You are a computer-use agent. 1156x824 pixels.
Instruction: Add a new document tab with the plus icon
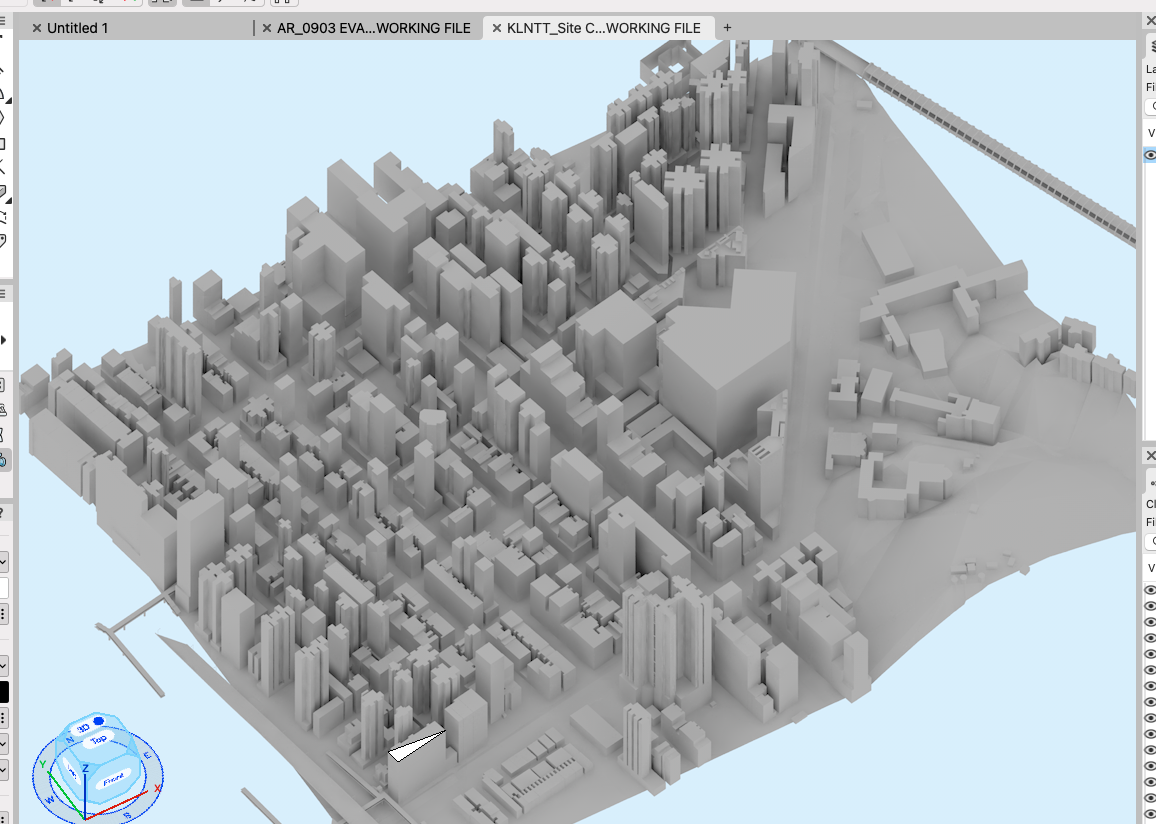coord(727,28)
